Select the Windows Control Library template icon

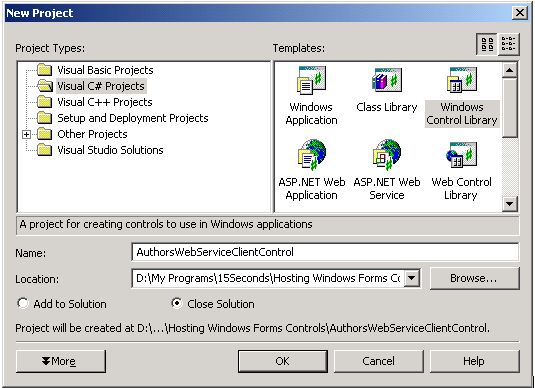coord(462,80)
